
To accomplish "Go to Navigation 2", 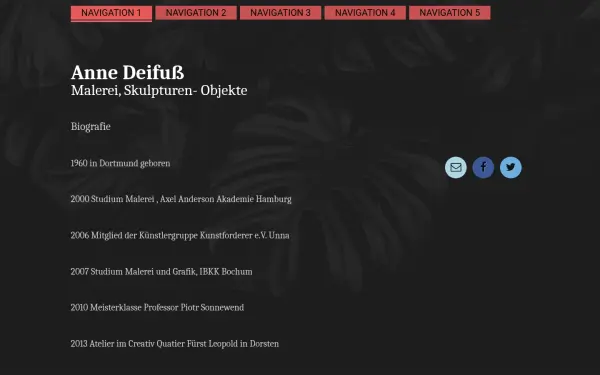I will tap(196, 13).
